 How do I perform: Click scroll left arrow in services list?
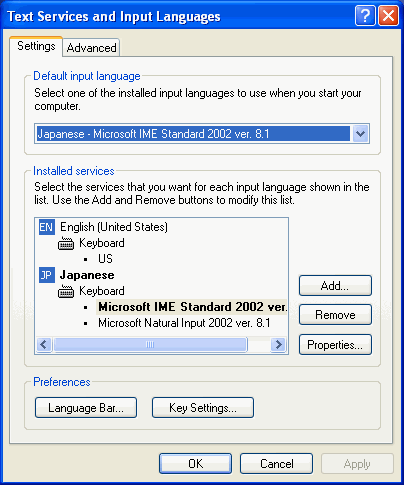point(44,344)
